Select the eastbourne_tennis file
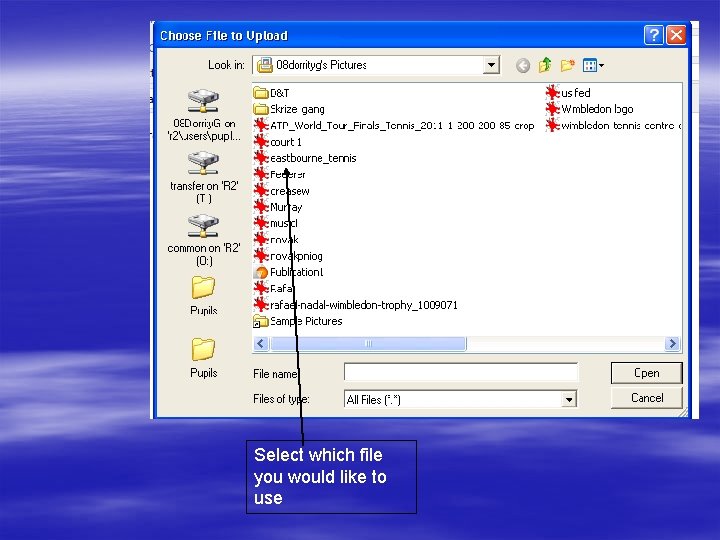This screenshot has width=720, height=540. pyautogui.click(x=305, y=158)
